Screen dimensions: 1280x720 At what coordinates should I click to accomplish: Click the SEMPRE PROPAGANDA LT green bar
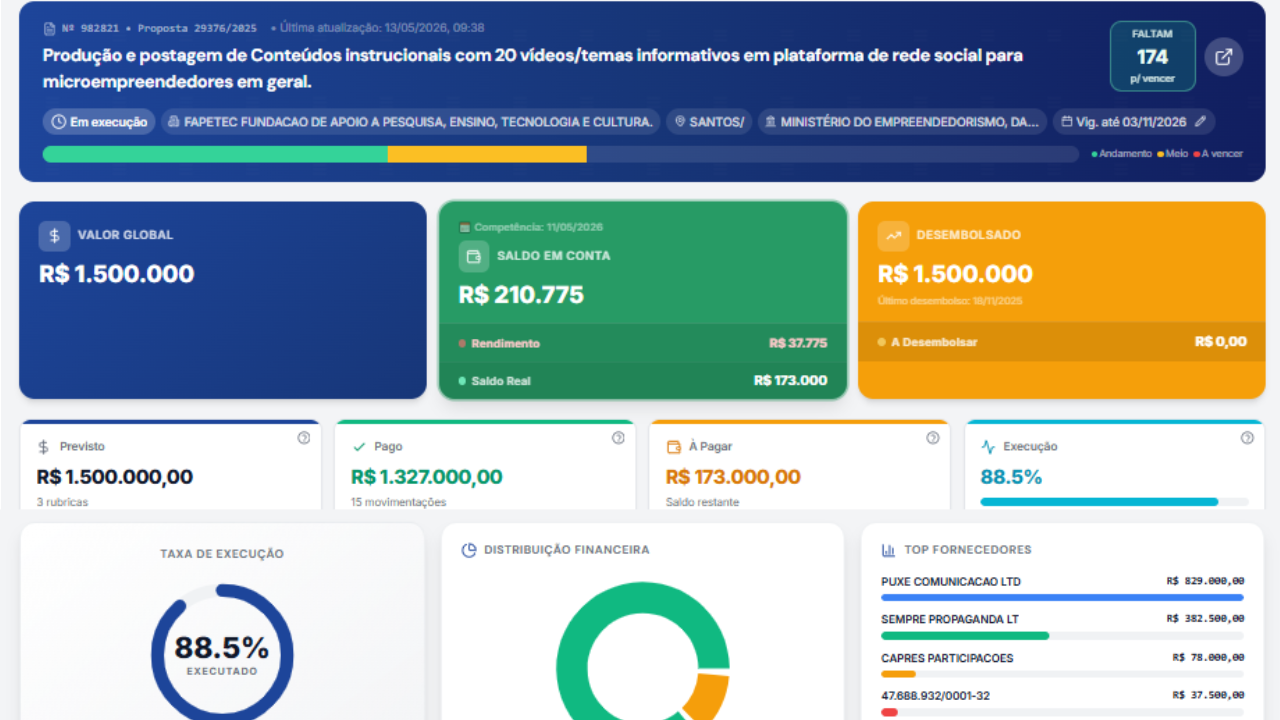pyautogui.click(x=965, y=636)
